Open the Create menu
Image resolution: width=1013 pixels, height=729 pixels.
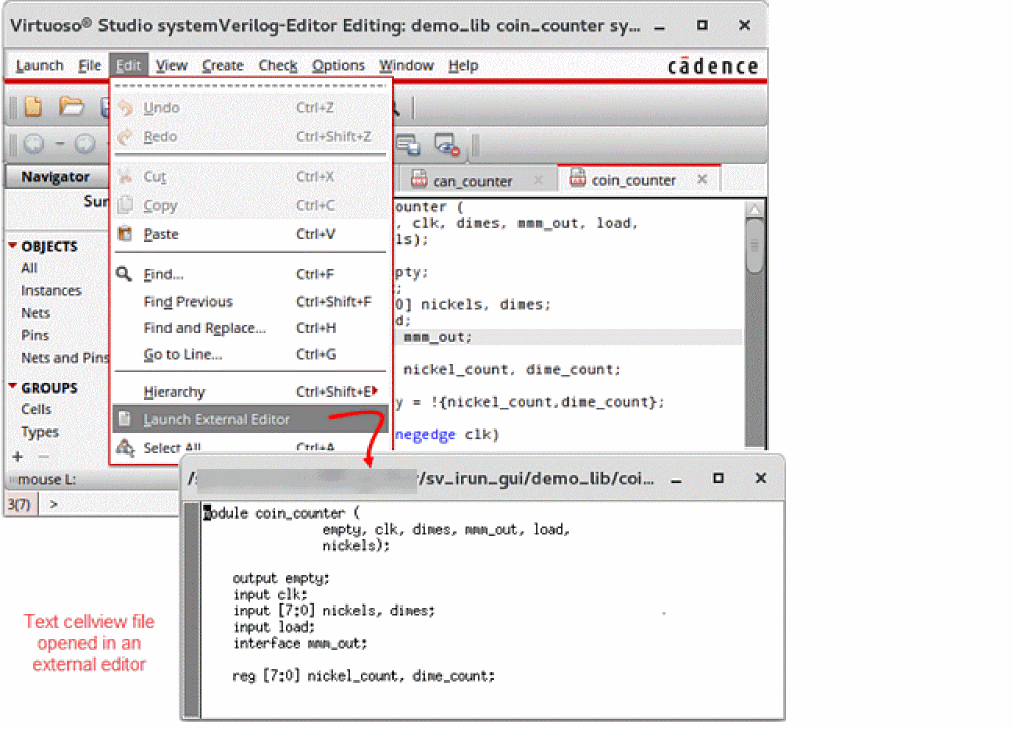(223, 65)
